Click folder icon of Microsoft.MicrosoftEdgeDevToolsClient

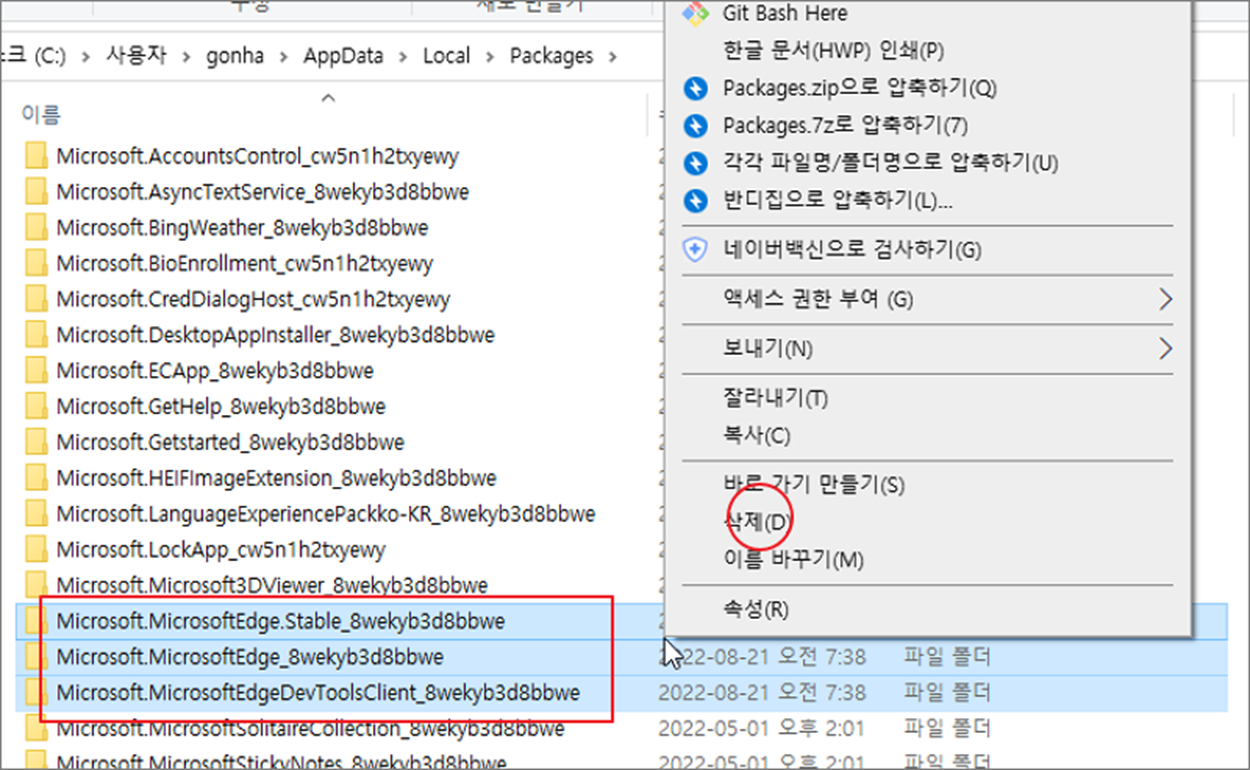[36, 692]
